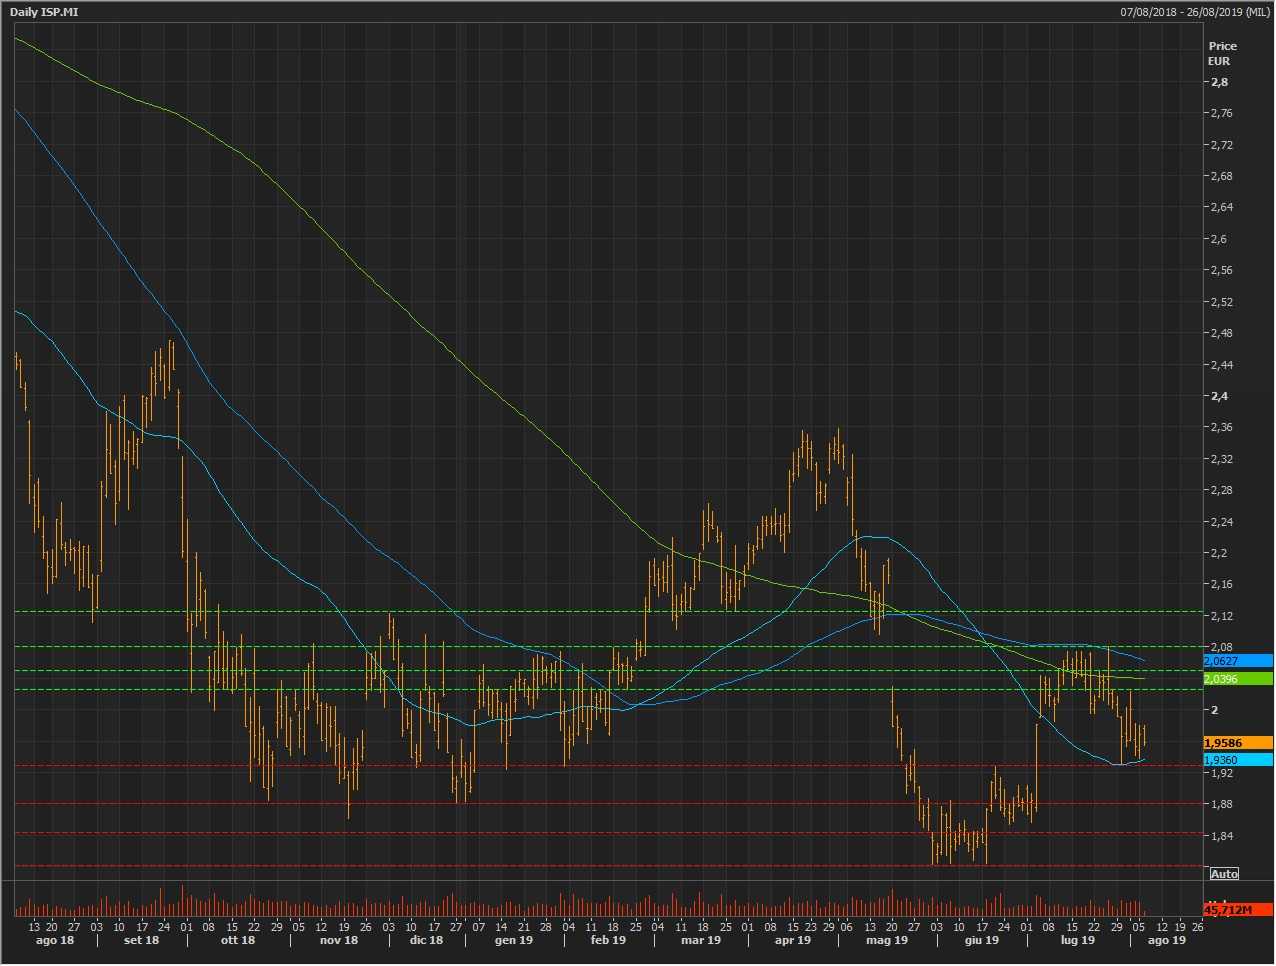Screen dimensions: 1276x966
Task: Click the nov 18 month label
Action: (x=338, y=940)
